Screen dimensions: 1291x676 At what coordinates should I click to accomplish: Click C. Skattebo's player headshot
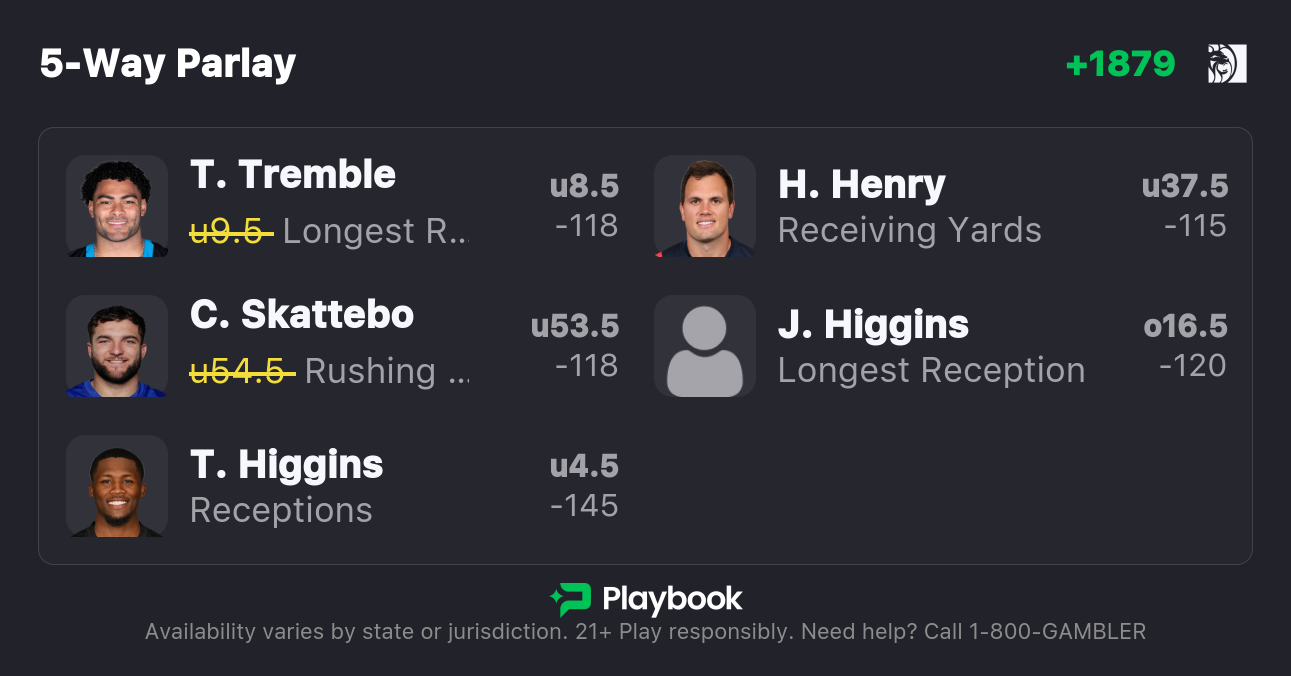pos(117,346)
